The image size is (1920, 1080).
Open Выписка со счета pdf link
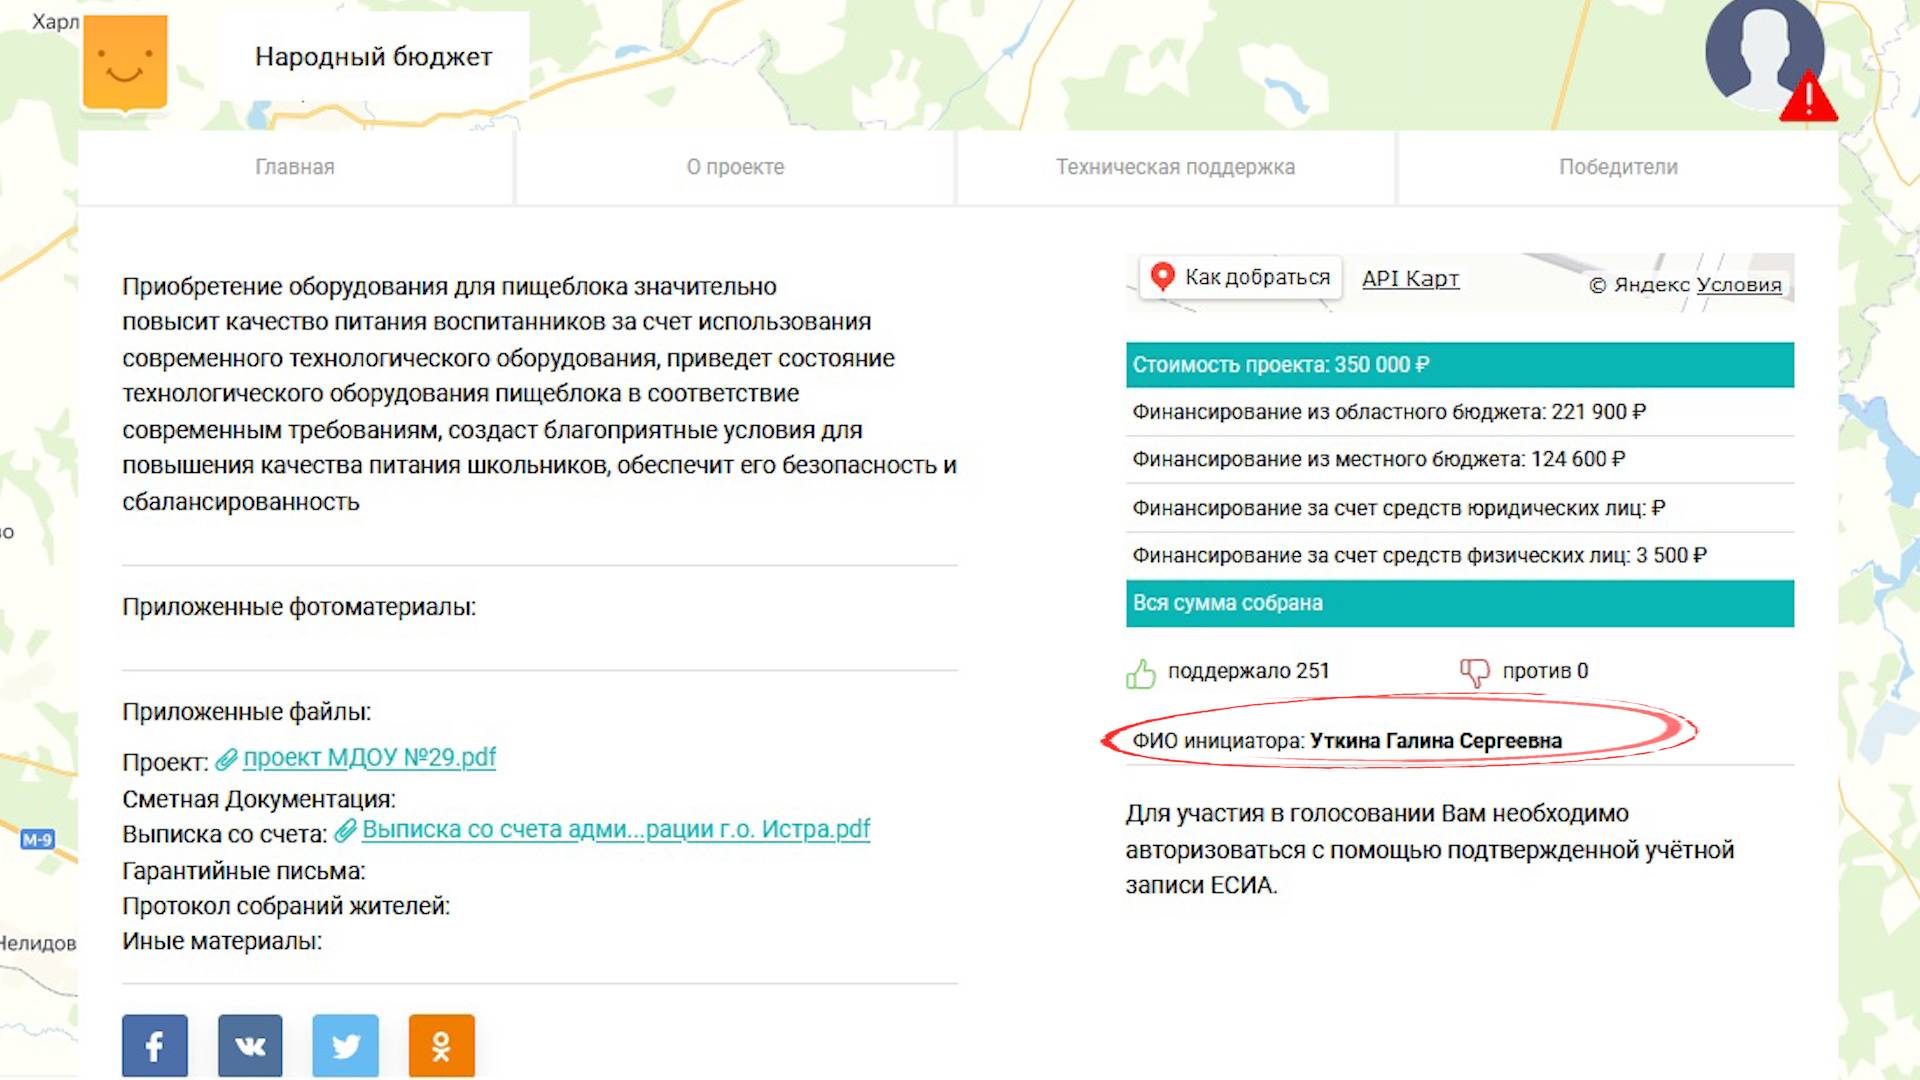[x=615, y=830]
